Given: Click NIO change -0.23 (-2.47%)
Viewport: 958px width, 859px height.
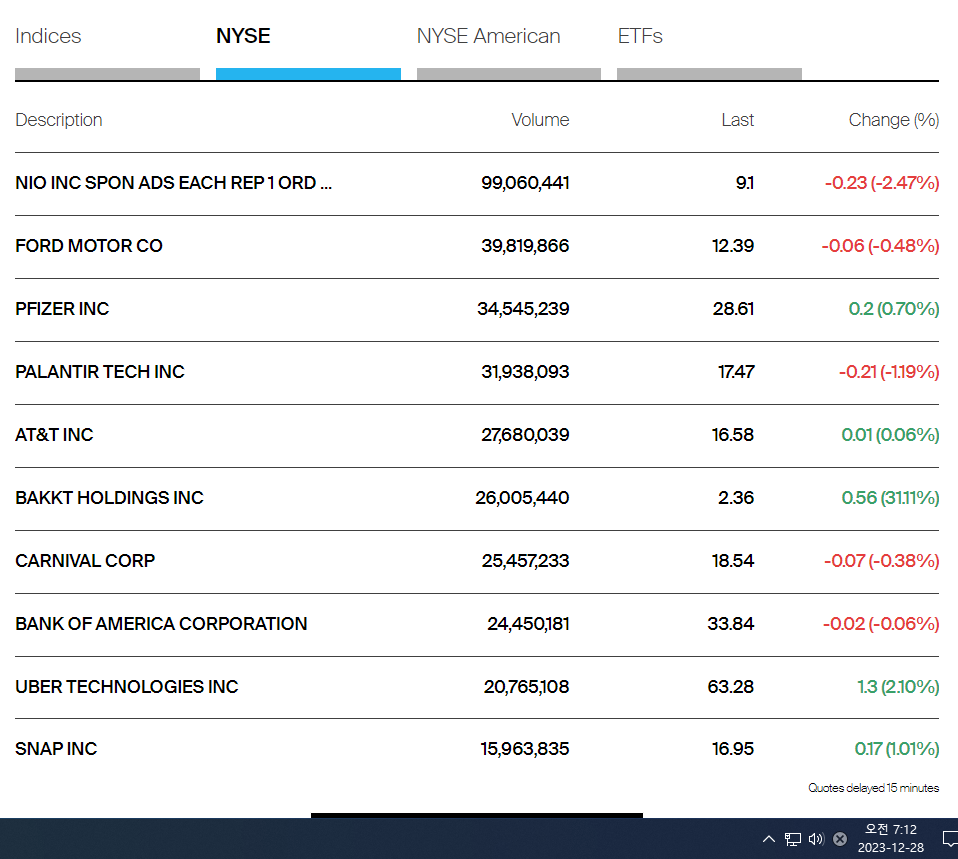Looking at the screenshot, I should pyautogui.click(x=882, y=183).
